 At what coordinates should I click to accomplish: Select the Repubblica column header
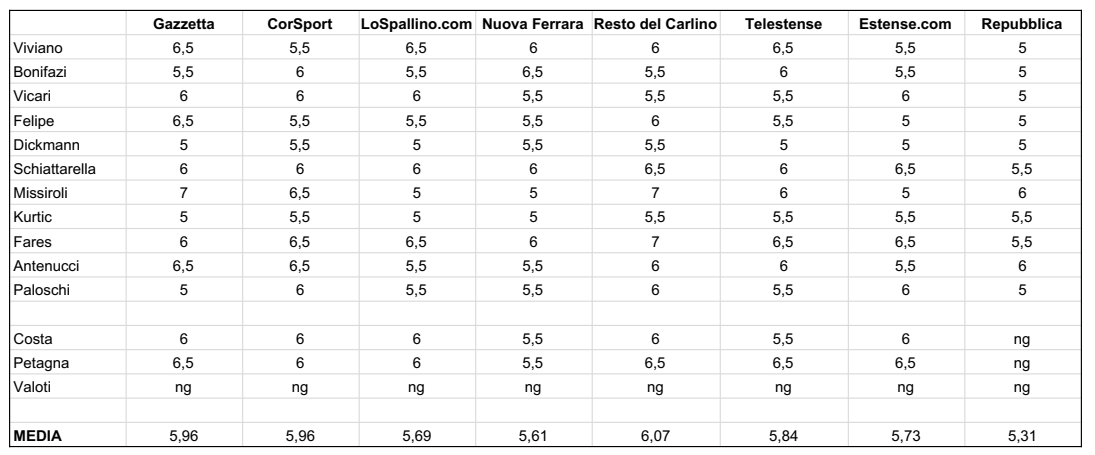[1018, 23]
